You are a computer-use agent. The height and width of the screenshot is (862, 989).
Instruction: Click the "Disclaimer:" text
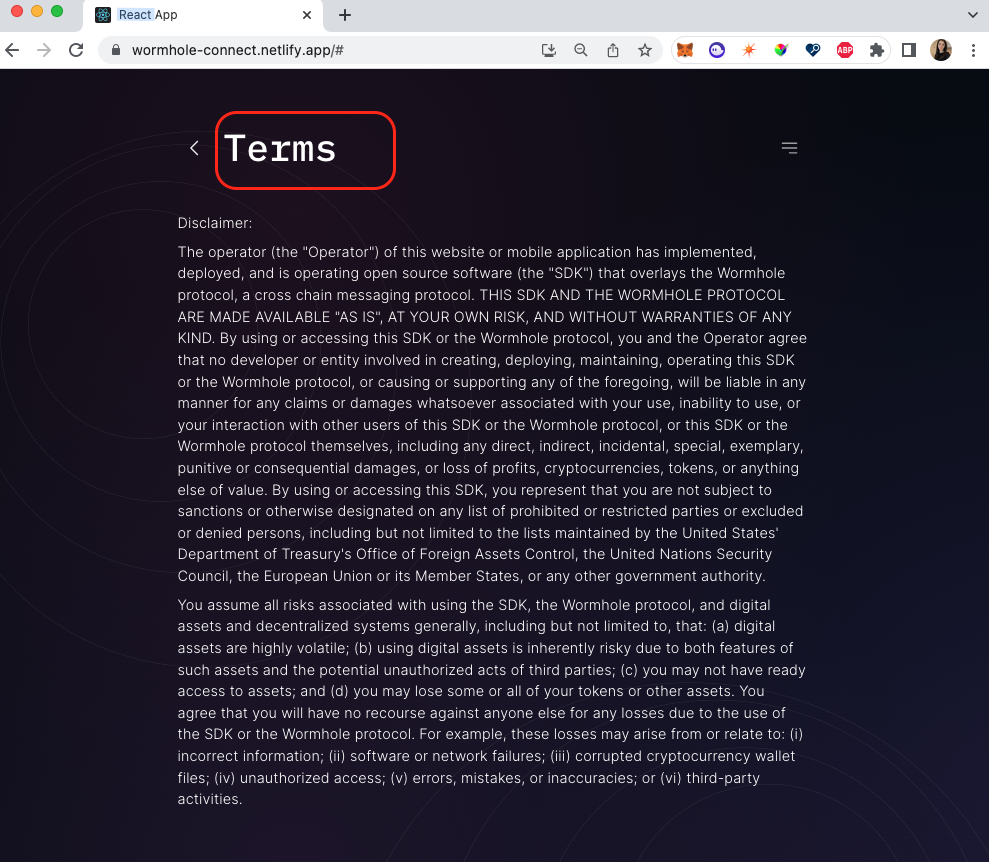214,223
